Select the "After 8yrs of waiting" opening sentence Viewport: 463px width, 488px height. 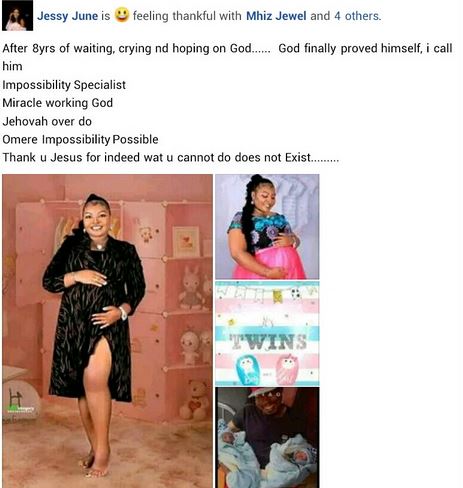(x=227, y=57)
